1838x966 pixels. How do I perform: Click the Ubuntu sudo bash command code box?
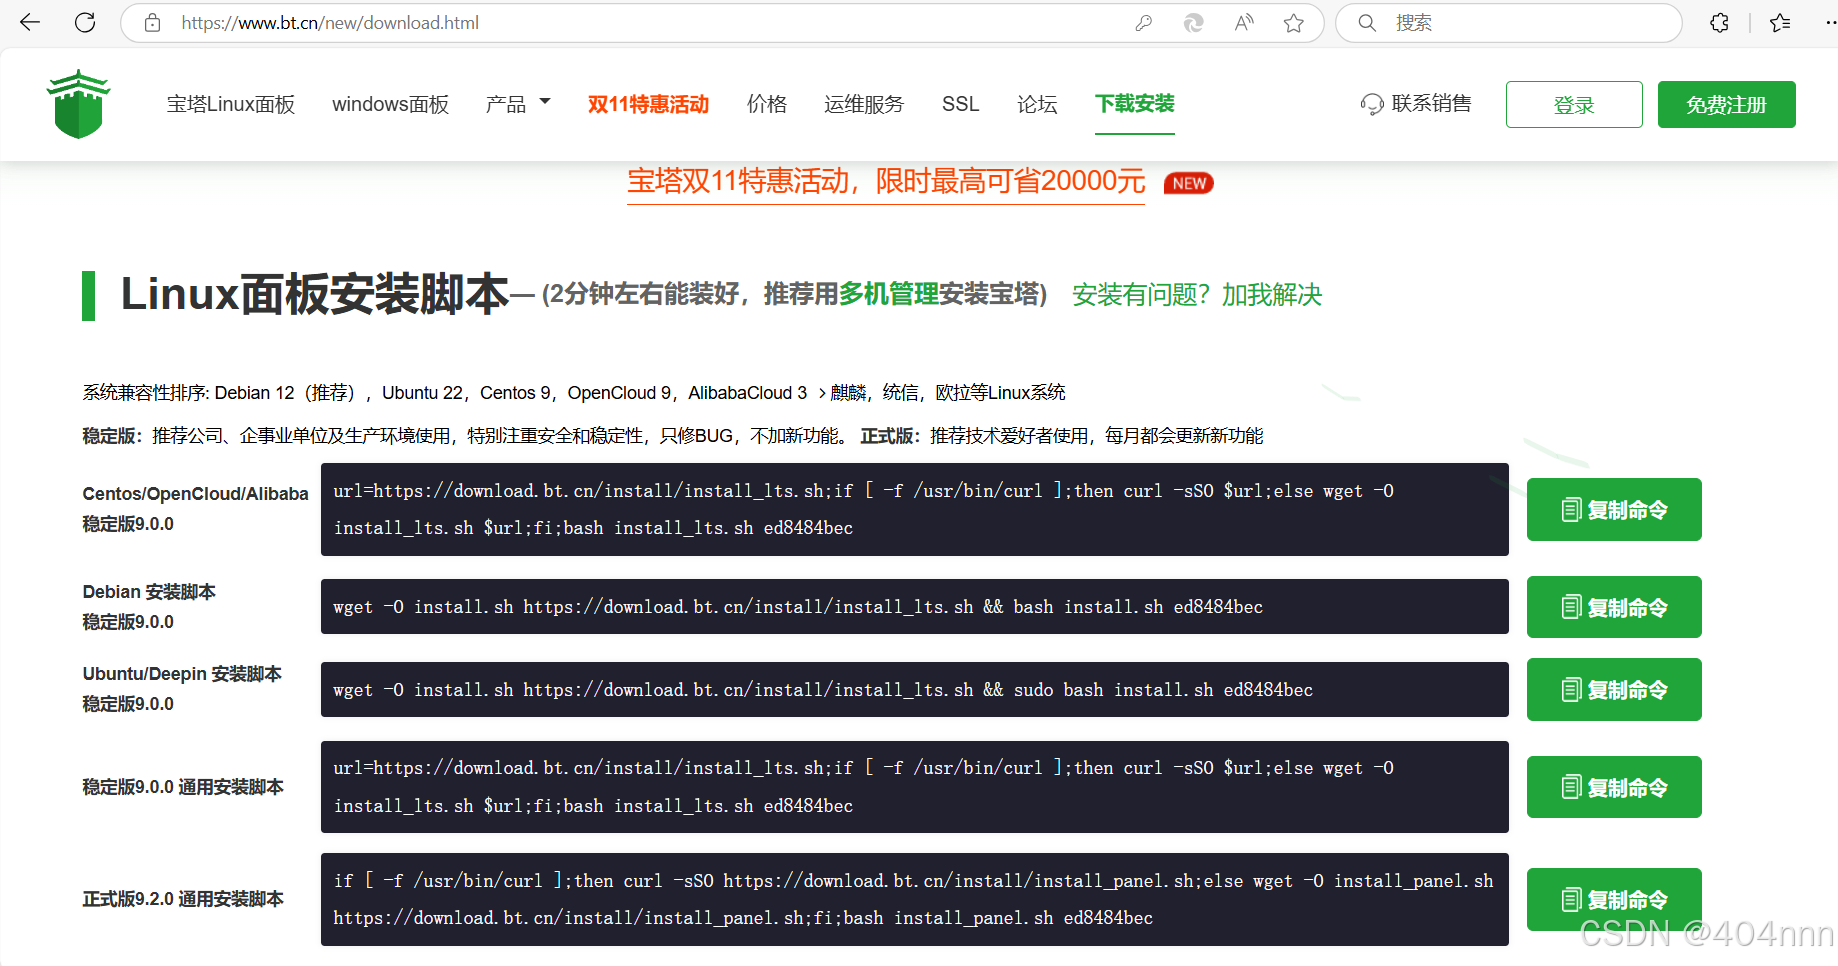tap(915, 690)
